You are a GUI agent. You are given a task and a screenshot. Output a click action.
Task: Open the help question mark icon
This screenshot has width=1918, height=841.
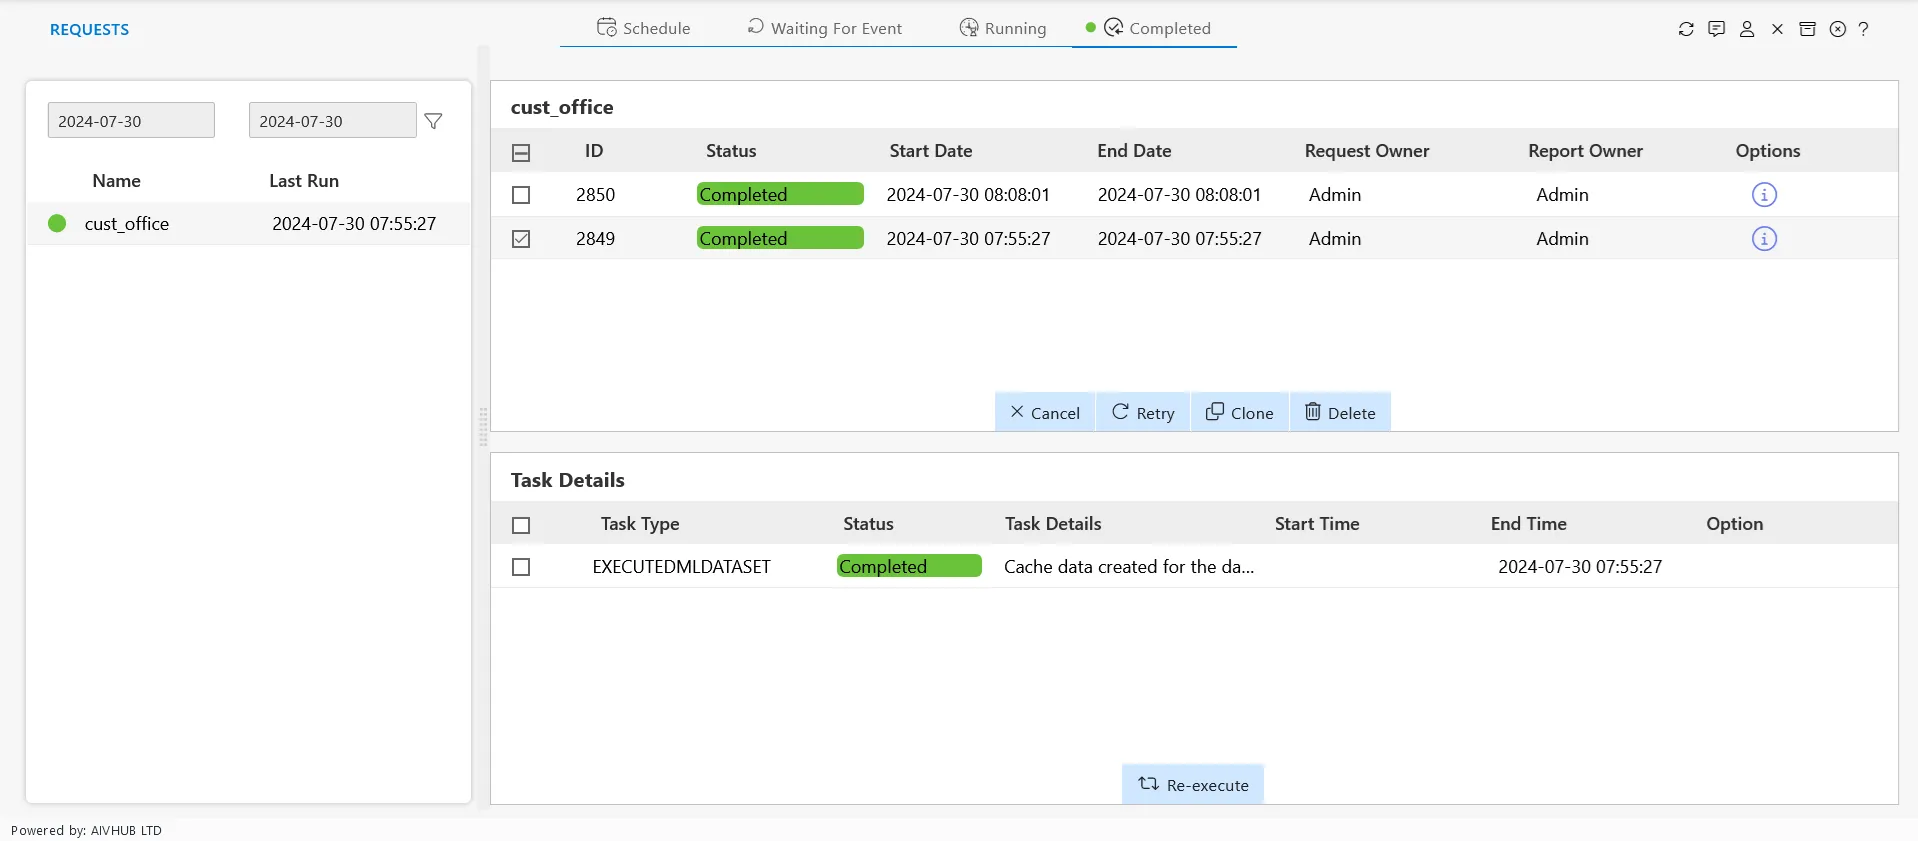click(1864, 29)
